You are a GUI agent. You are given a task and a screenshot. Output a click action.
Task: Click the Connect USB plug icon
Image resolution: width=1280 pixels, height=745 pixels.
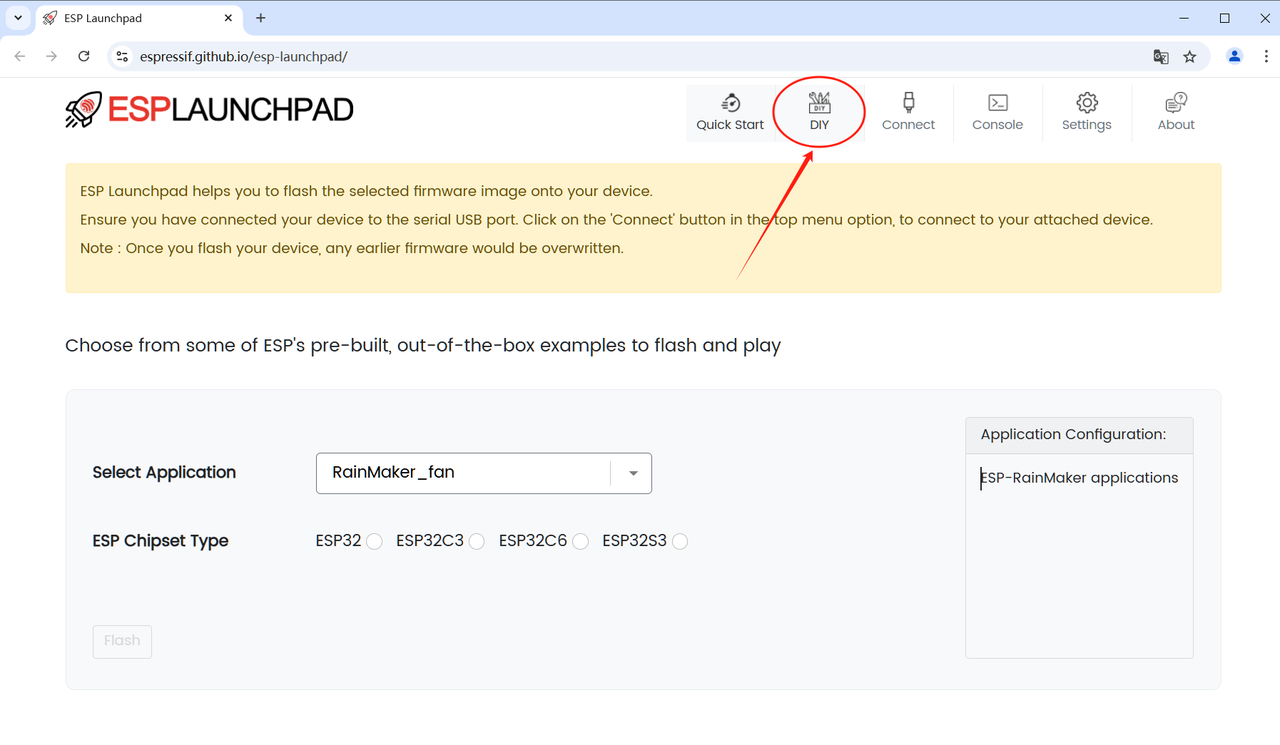pos(908,102)
